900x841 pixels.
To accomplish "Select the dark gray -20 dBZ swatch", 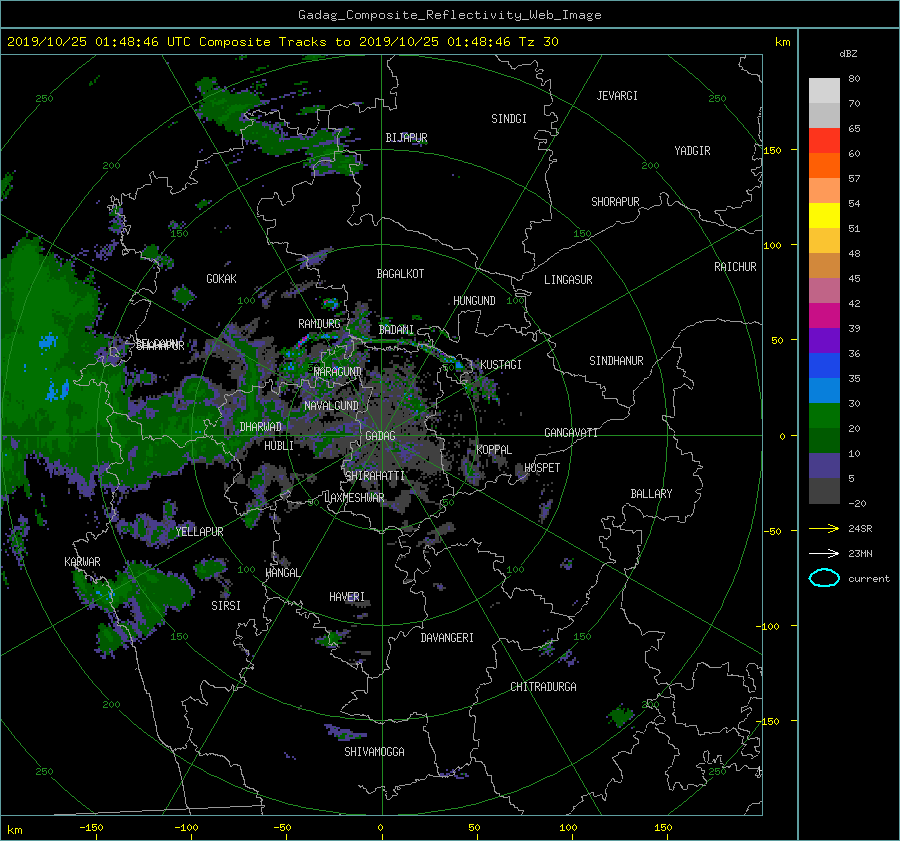I will click(824, 491).
